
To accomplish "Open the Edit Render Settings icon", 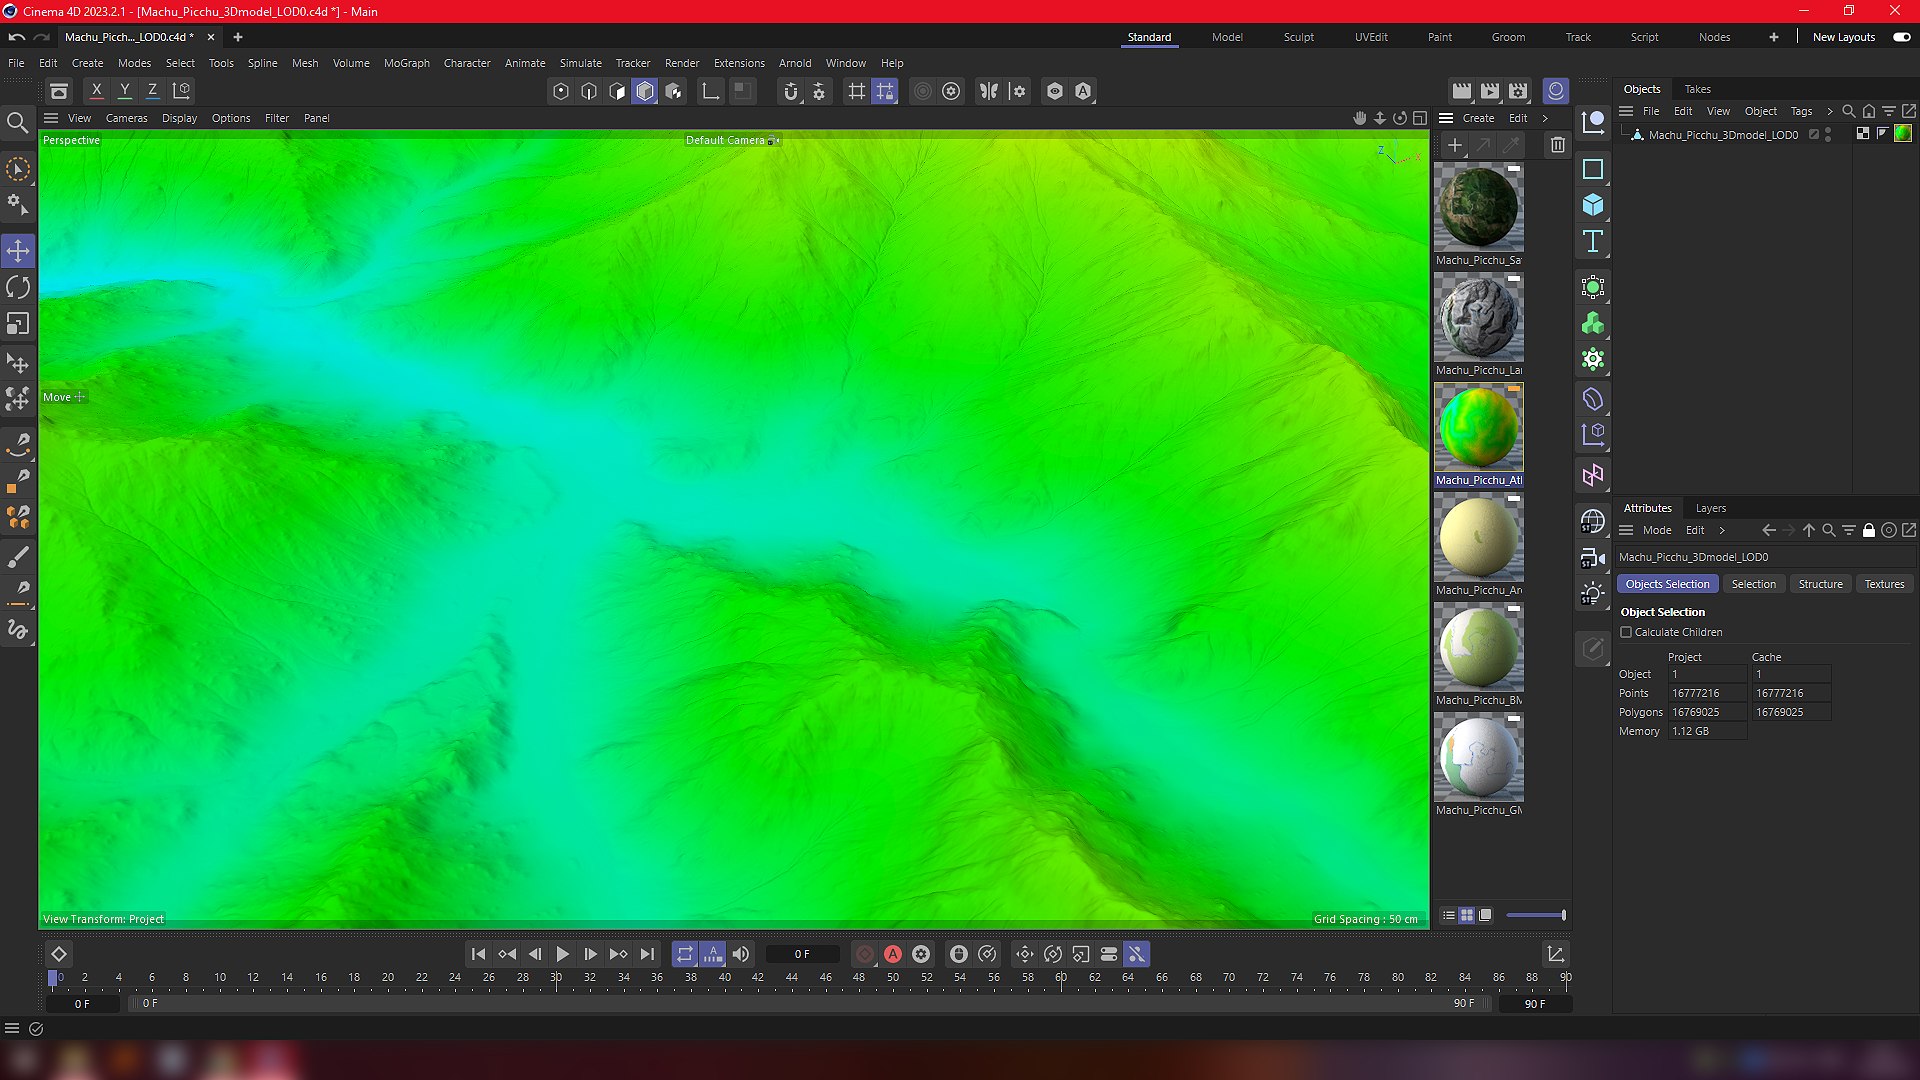I will coord(1518,91).
